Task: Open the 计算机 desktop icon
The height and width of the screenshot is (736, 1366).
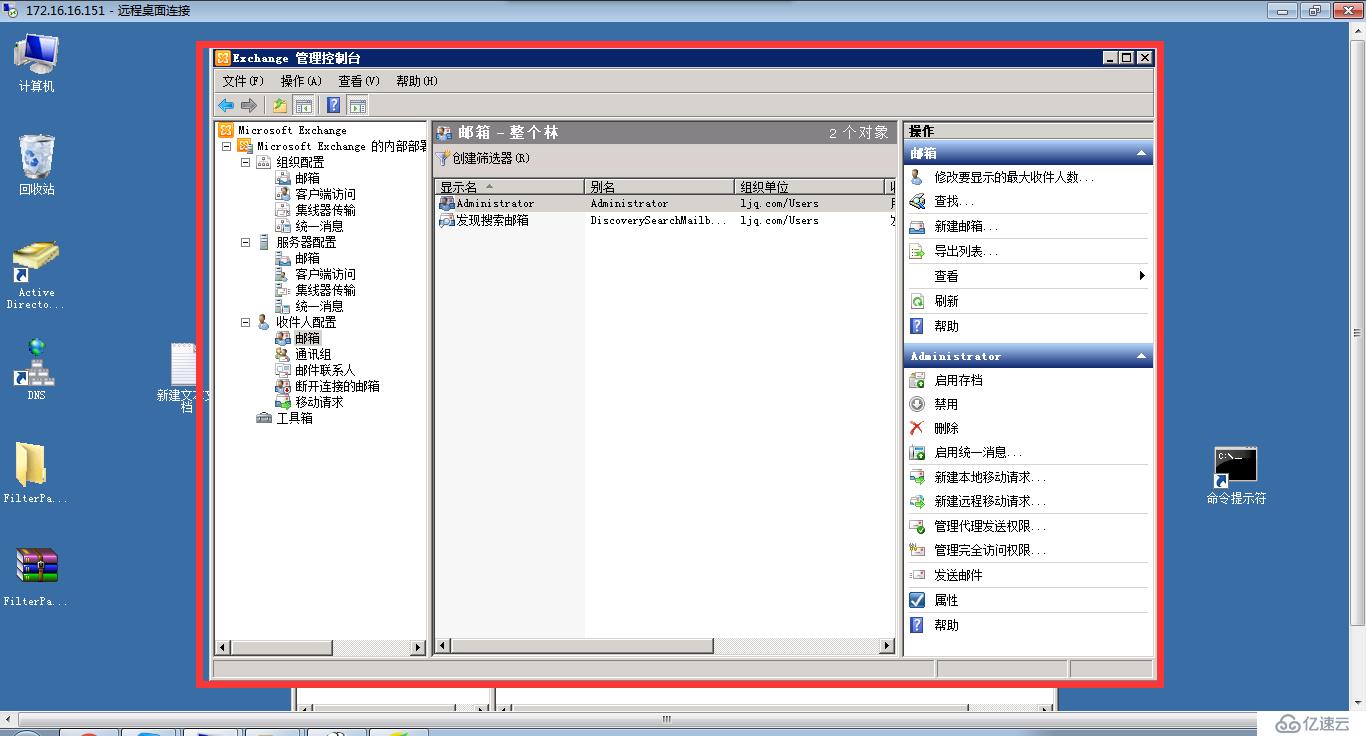Action: click(37, 62)
